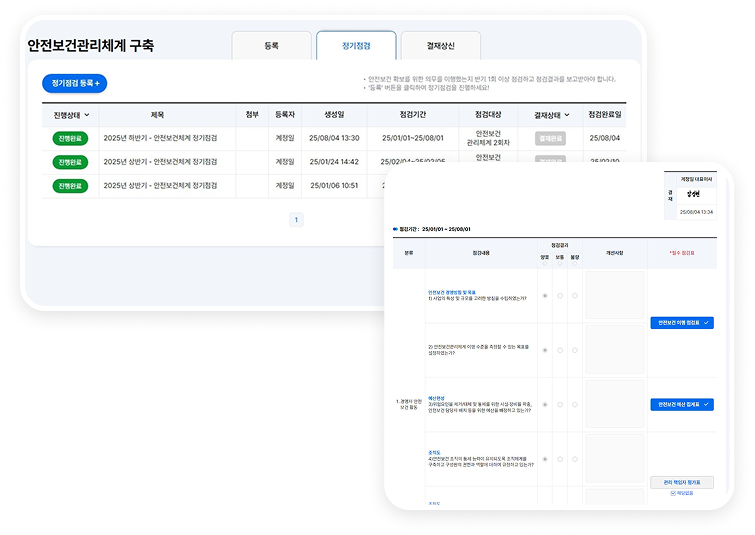Image resolution: width=755 pixels, height=535 pixels.
Task: Select 불량 radio for 예산편성 question
Action: (575, 404)
